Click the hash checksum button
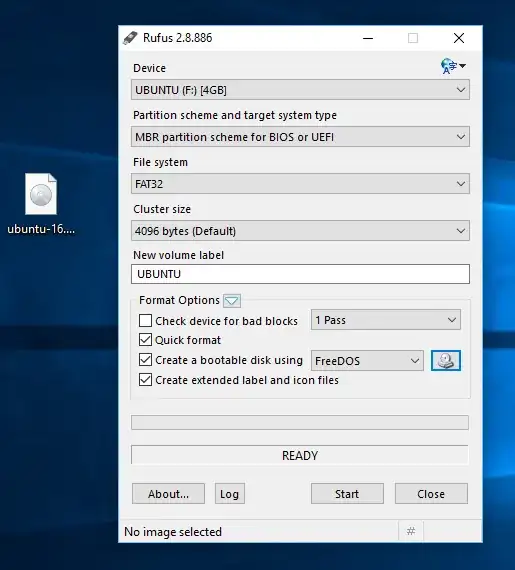Screen dimensions: 515x570 point(411,531)
